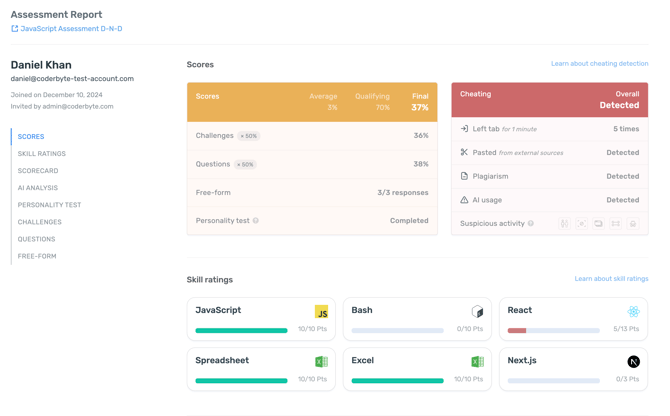Click the React atom logo icon

click(633, 312)
